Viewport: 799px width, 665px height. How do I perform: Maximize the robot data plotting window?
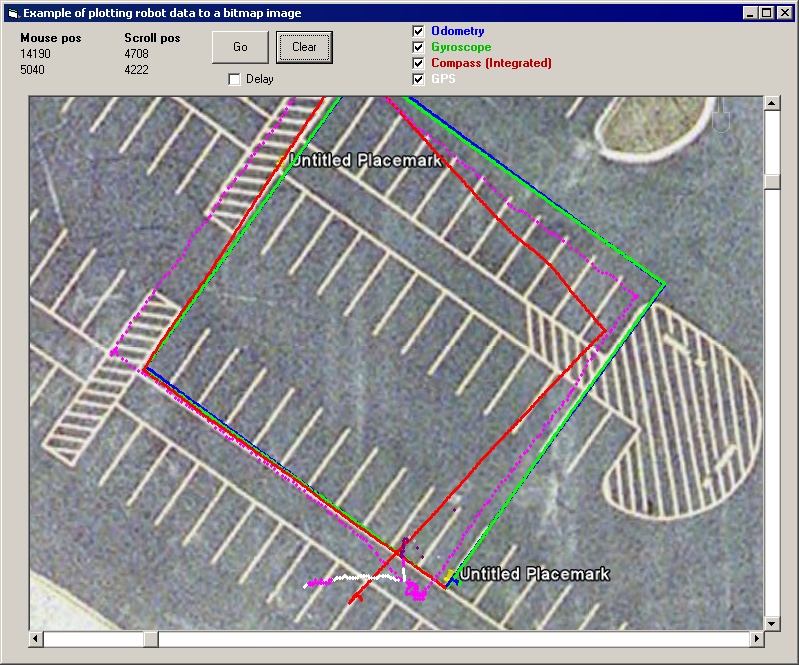point(767,13)
